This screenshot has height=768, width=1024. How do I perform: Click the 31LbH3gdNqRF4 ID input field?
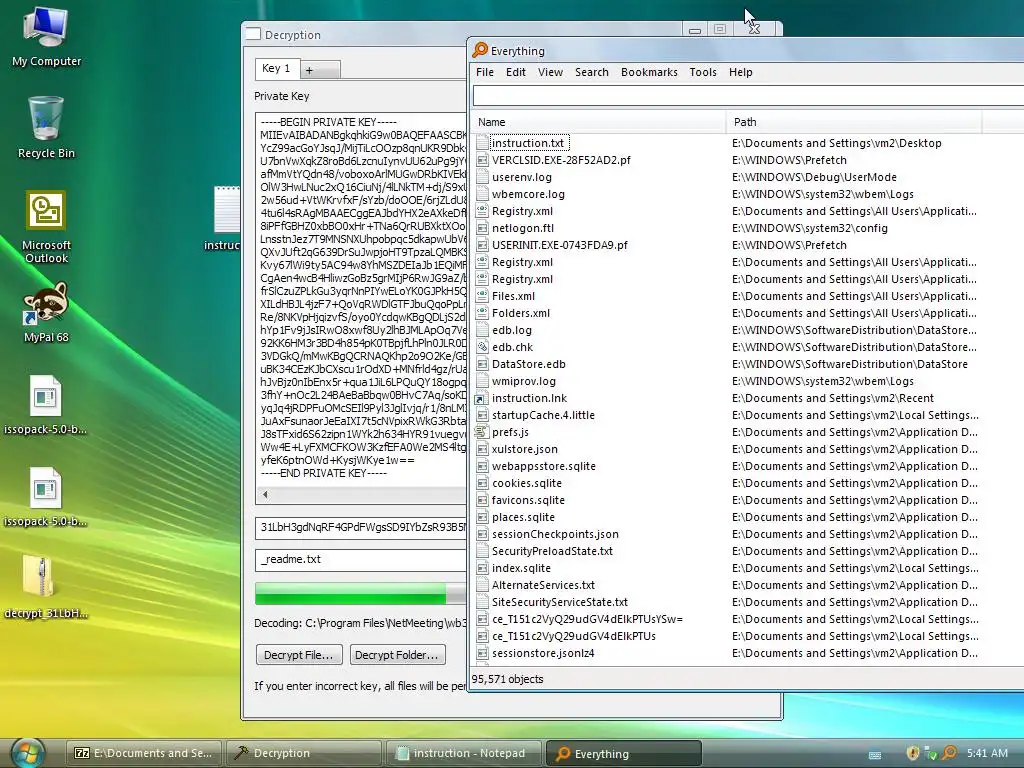360,528
